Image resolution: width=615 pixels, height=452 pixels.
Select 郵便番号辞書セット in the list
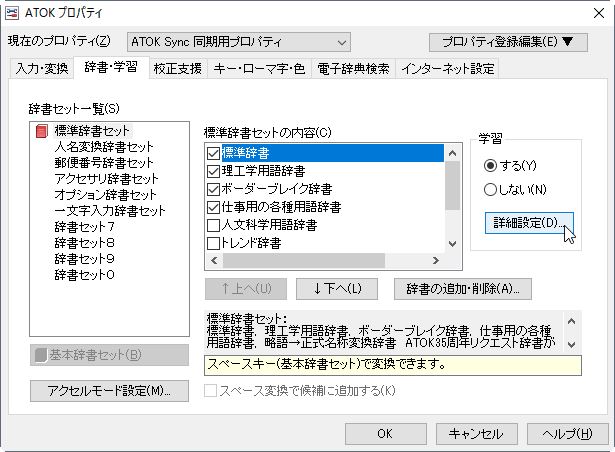[x=104, y=163]
